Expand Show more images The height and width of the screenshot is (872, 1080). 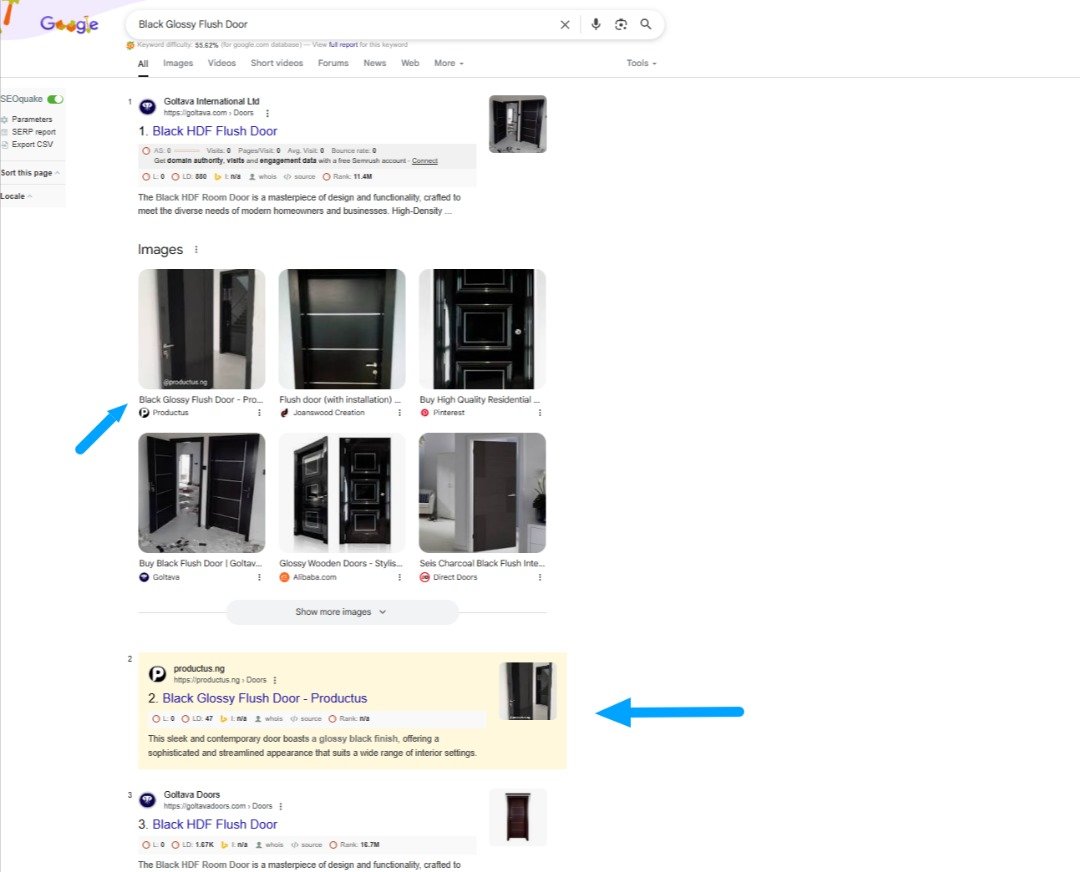click(x=342, y=612)
